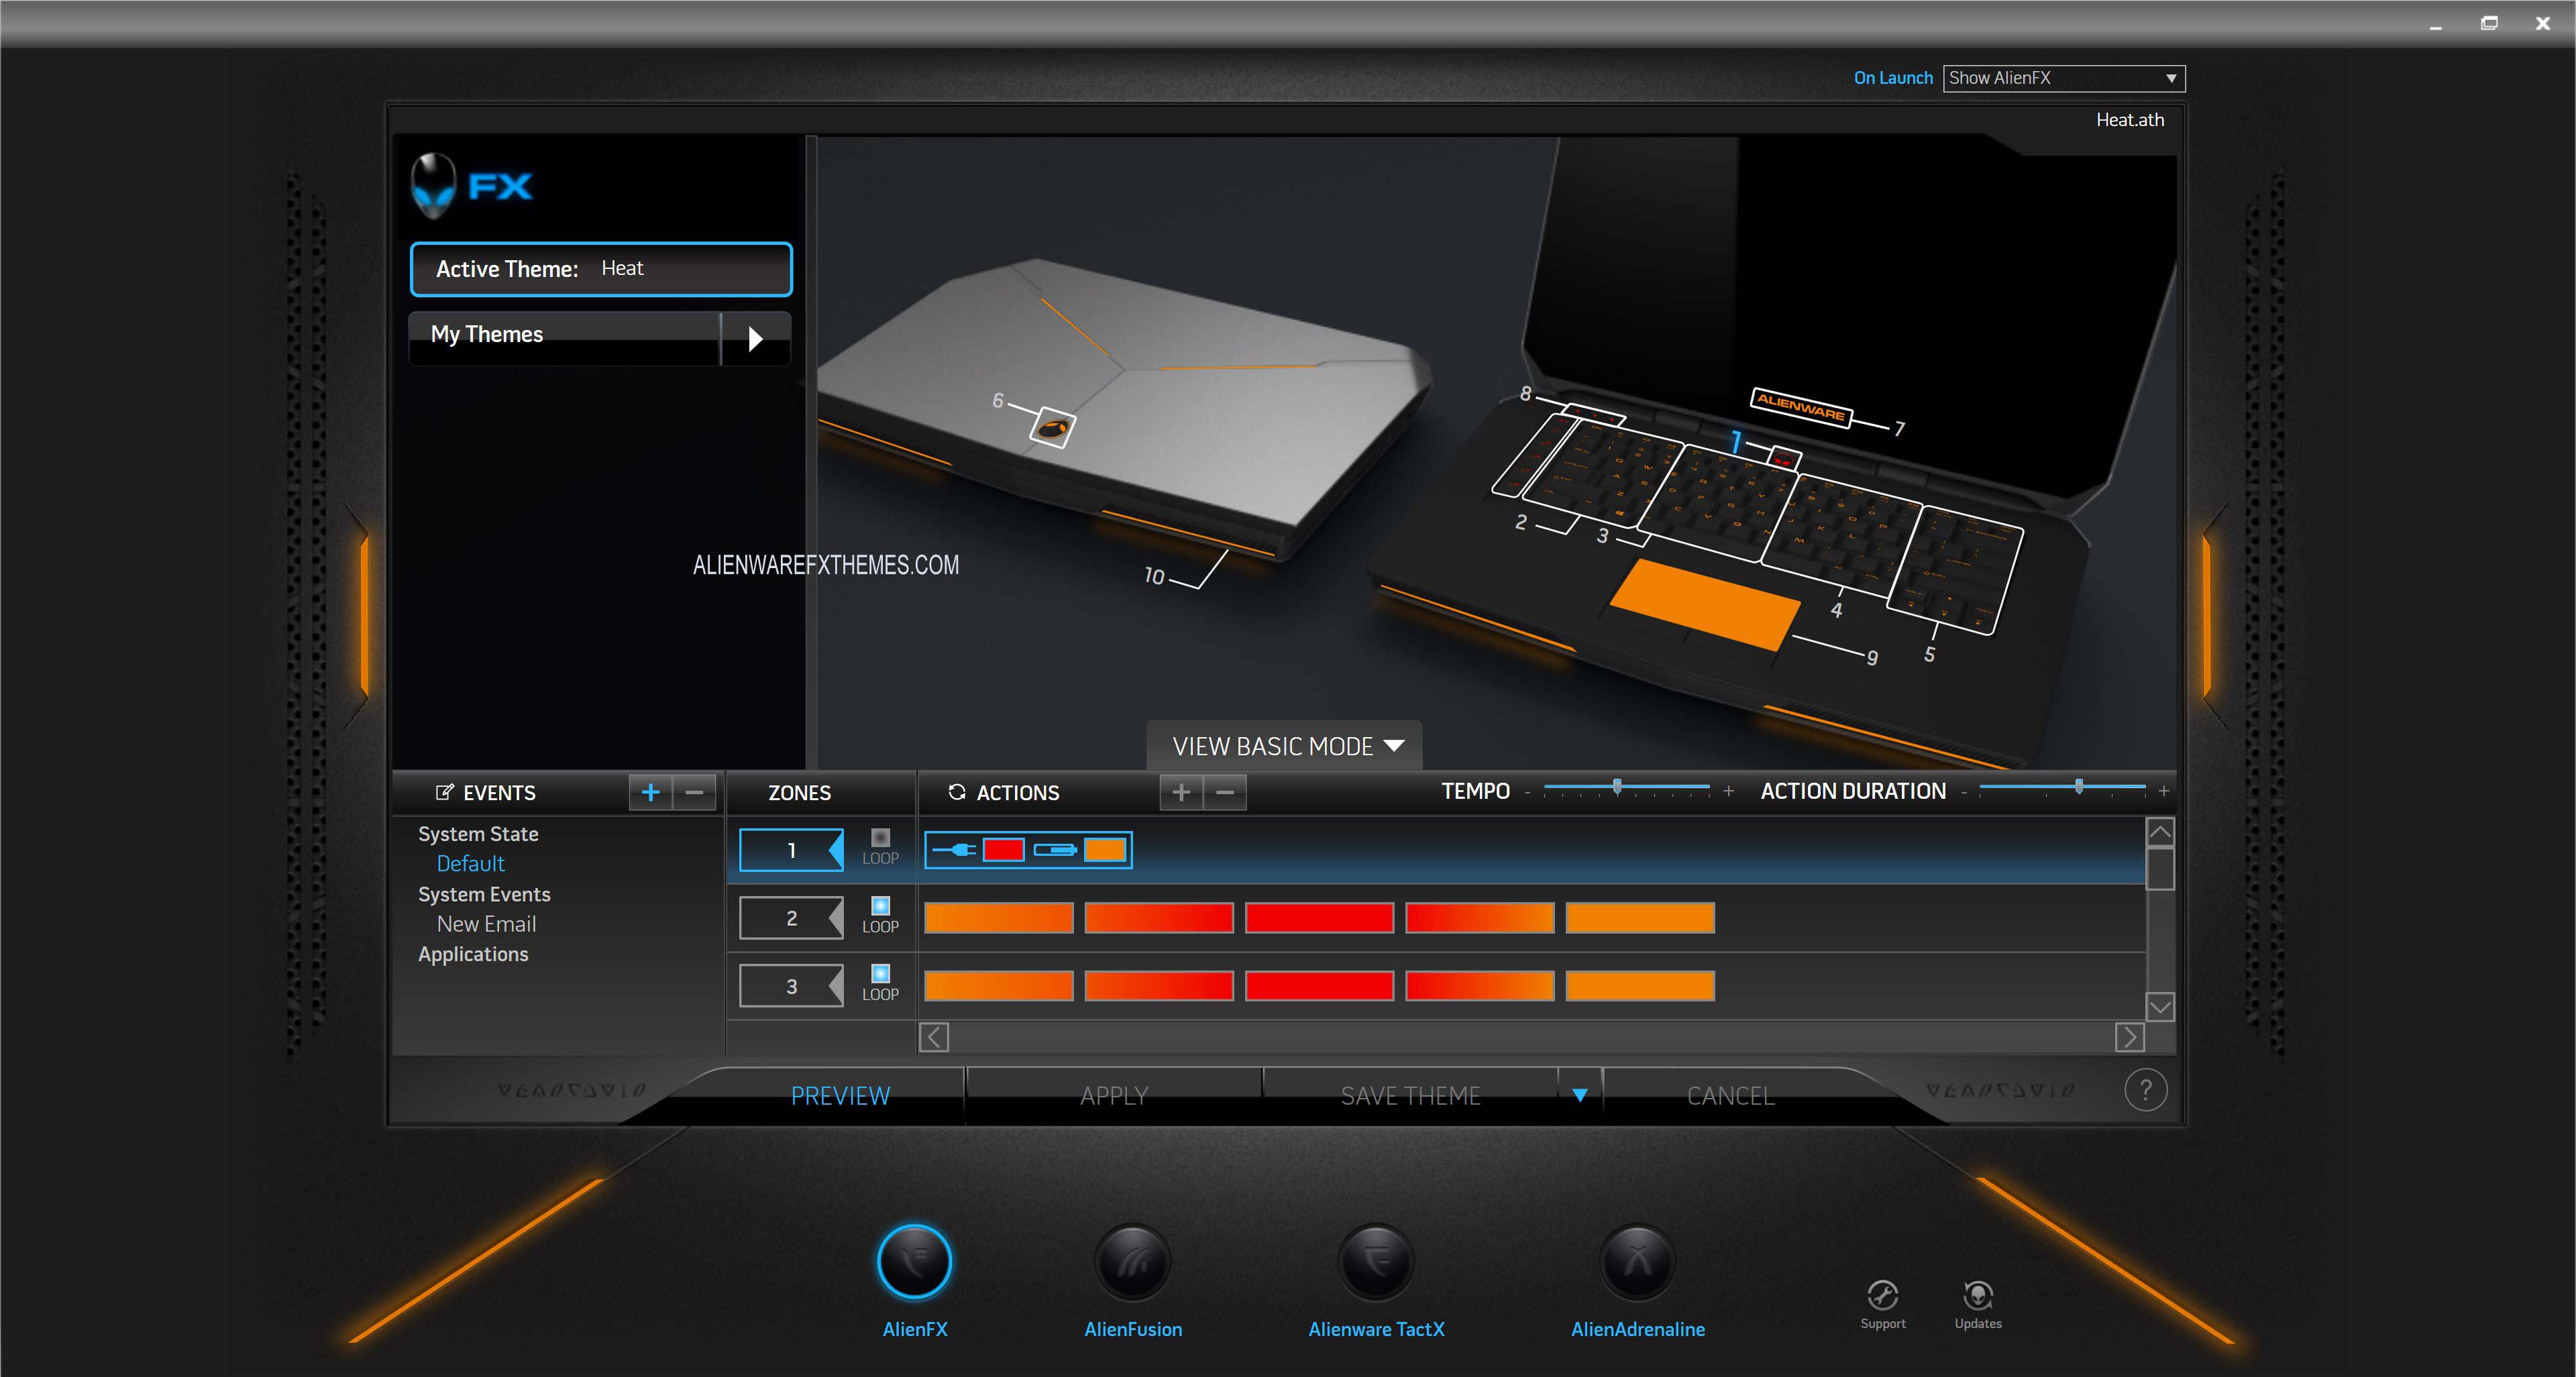Select the New Email system event
Image resolution: width=2576 pixels, height=1377 pixels.
click(x=486, y=924)
